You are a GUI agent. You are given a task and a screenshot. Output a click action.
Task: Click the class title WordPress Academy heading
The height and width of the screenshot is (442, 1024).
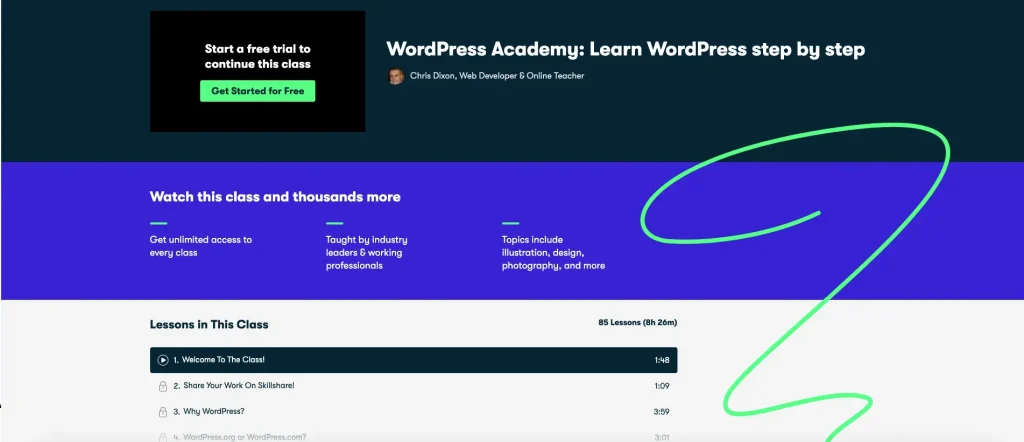626,50
